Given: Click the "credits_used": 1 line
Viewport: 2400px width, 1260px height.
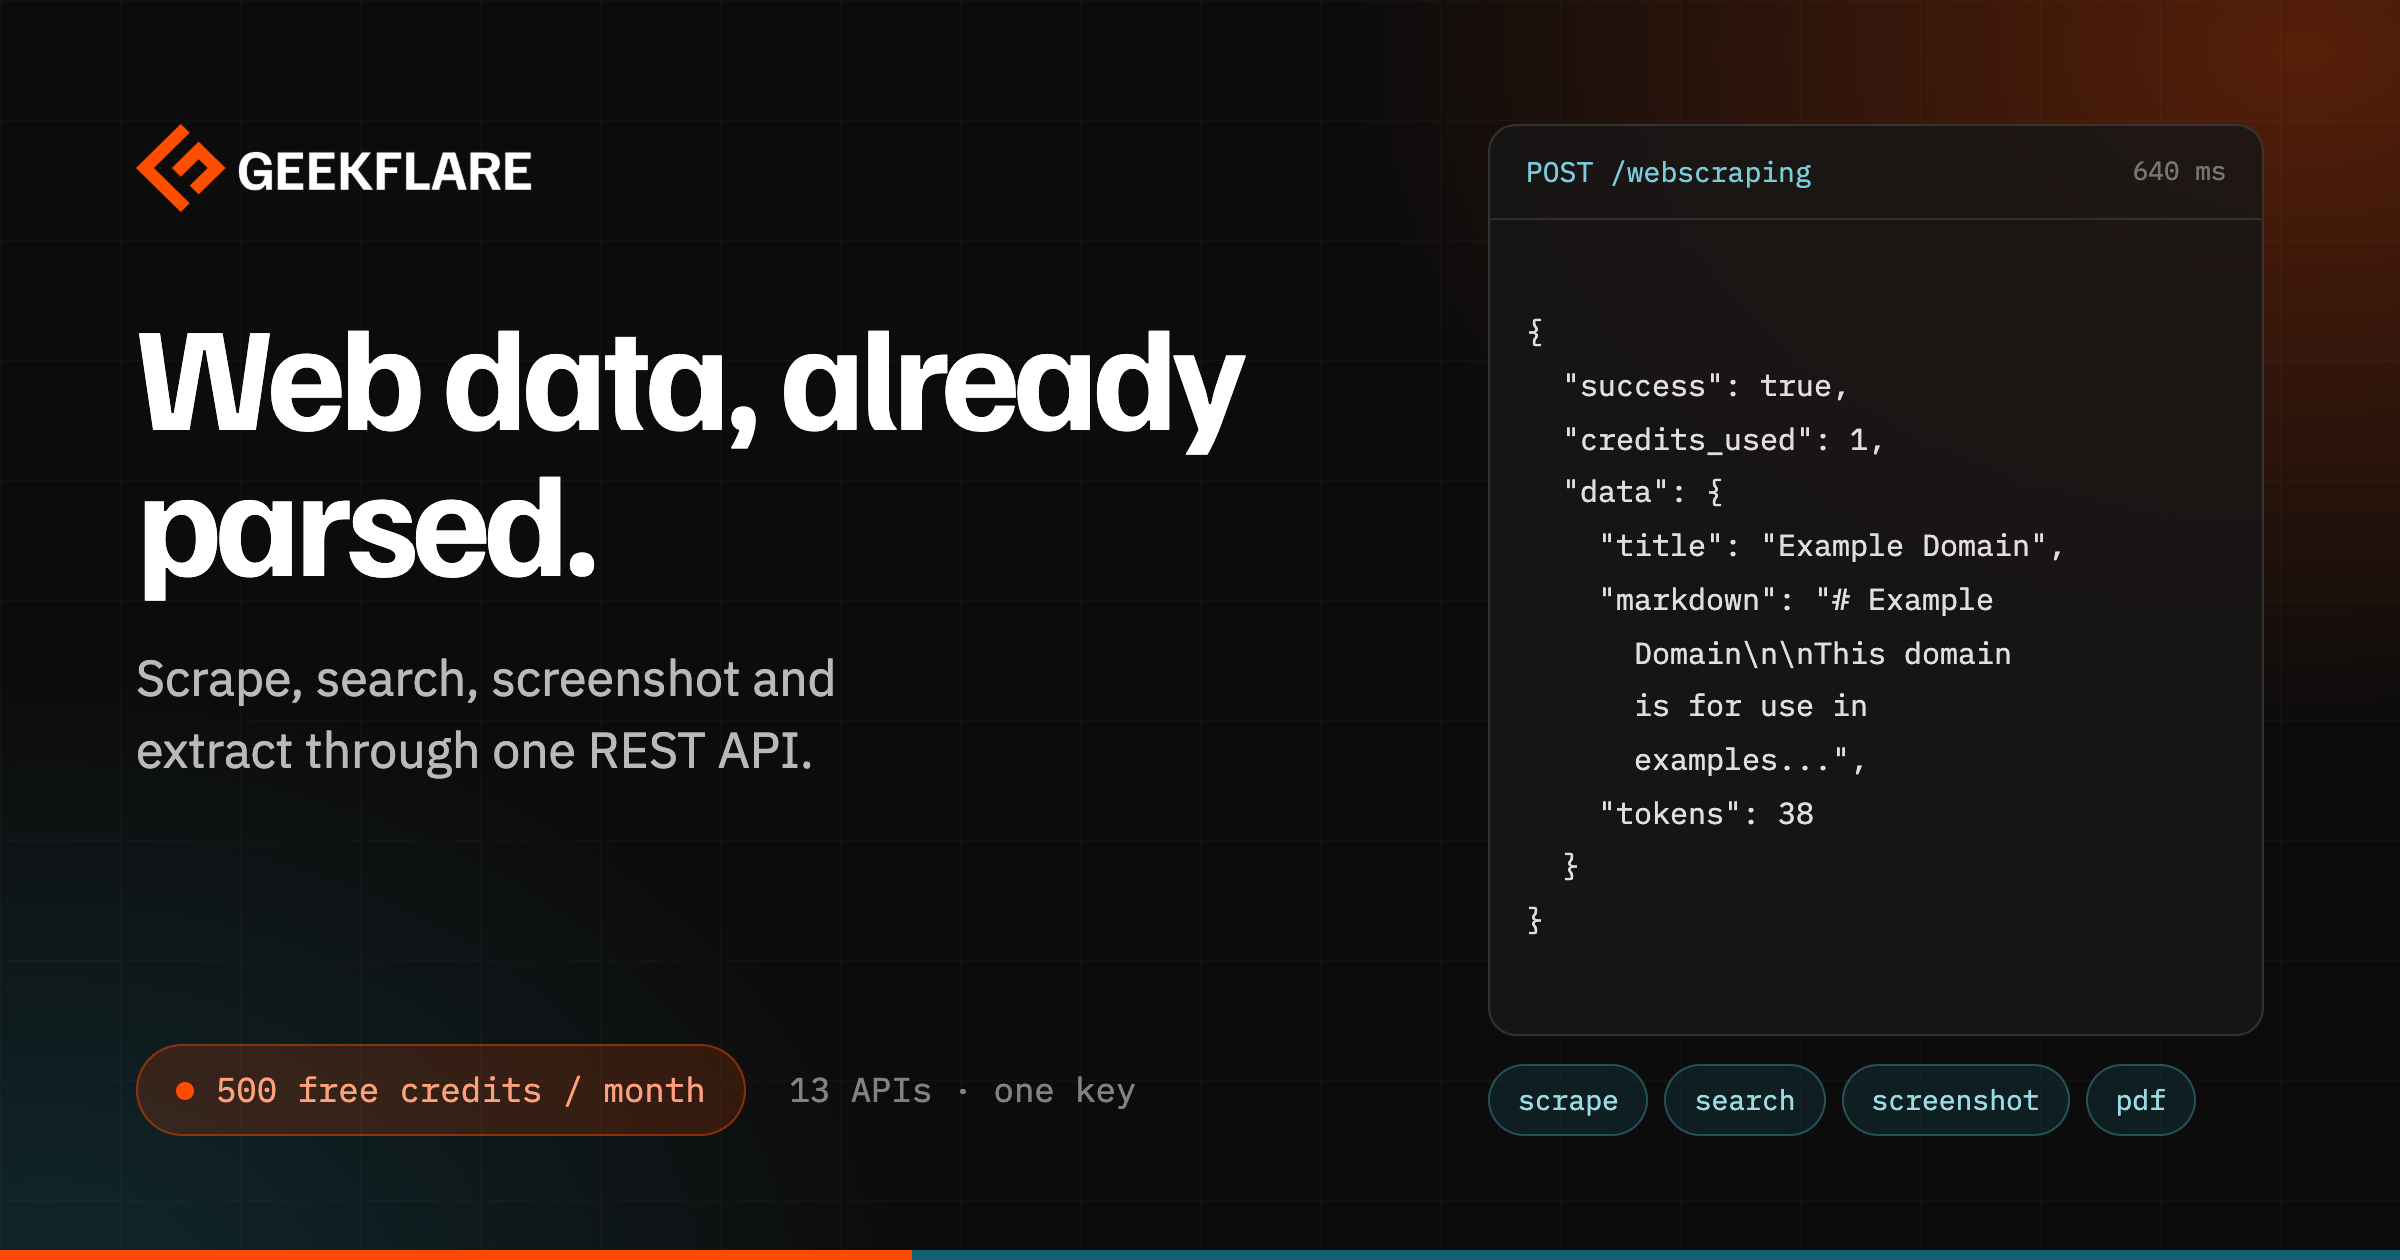Looking at the screenshot, I should tap(1724, 440).
